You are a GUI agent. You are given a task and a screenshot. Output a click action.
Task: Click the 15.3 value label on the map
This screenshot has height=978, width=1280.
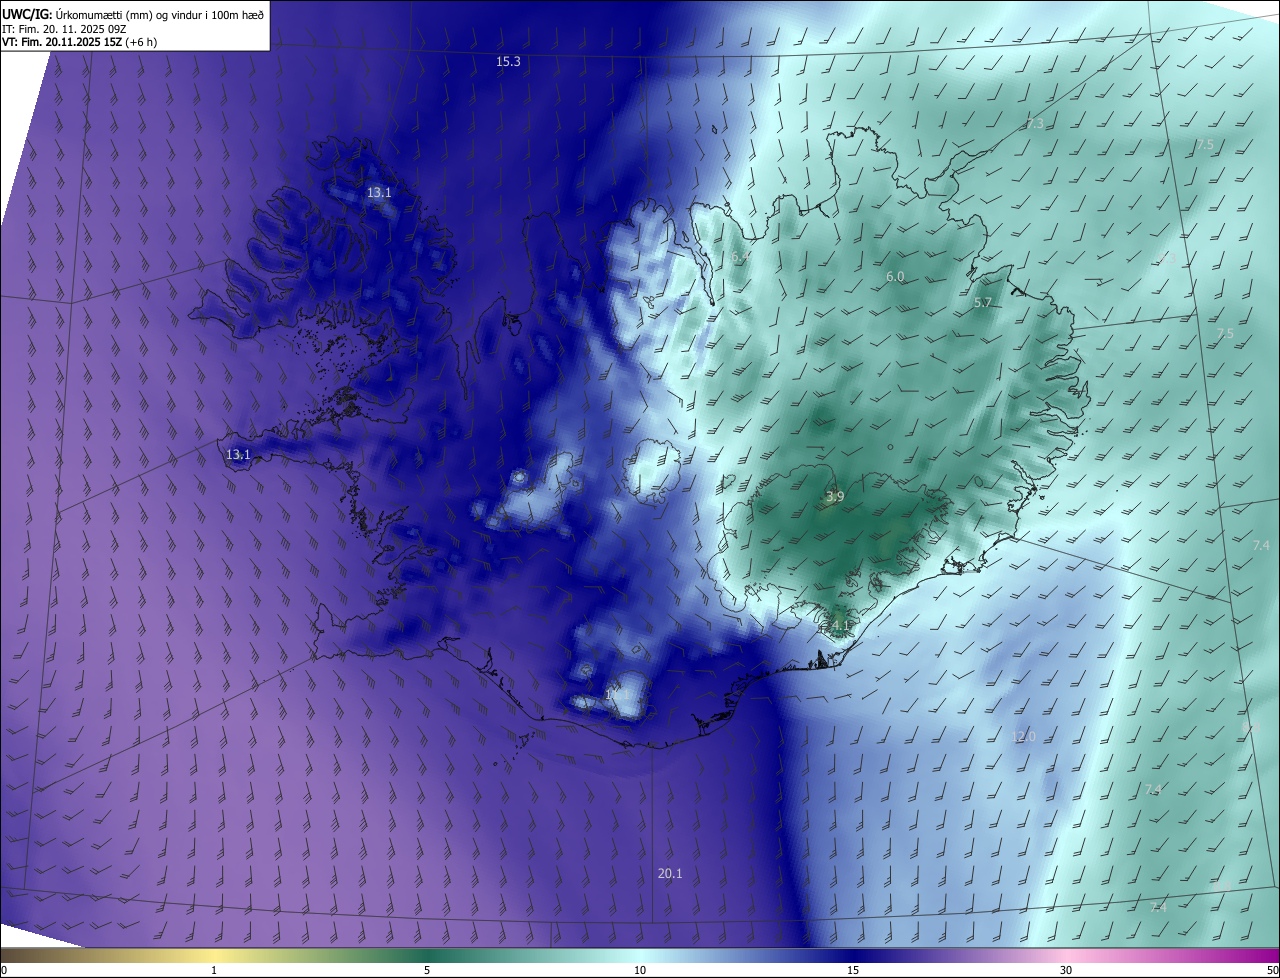coord(508,62)
